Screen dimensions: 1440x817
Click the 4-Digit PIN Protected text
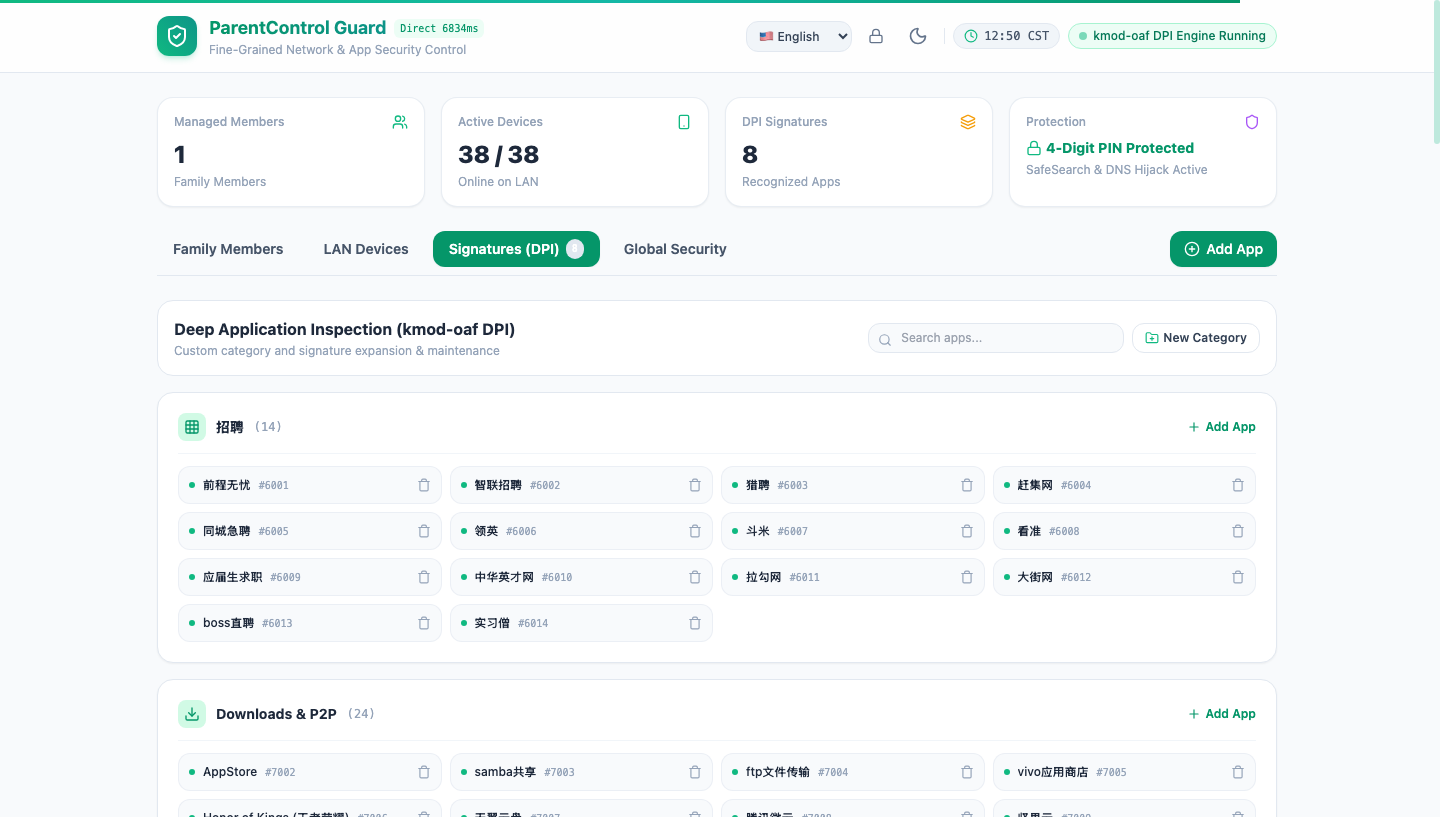tap(1120, 148)
